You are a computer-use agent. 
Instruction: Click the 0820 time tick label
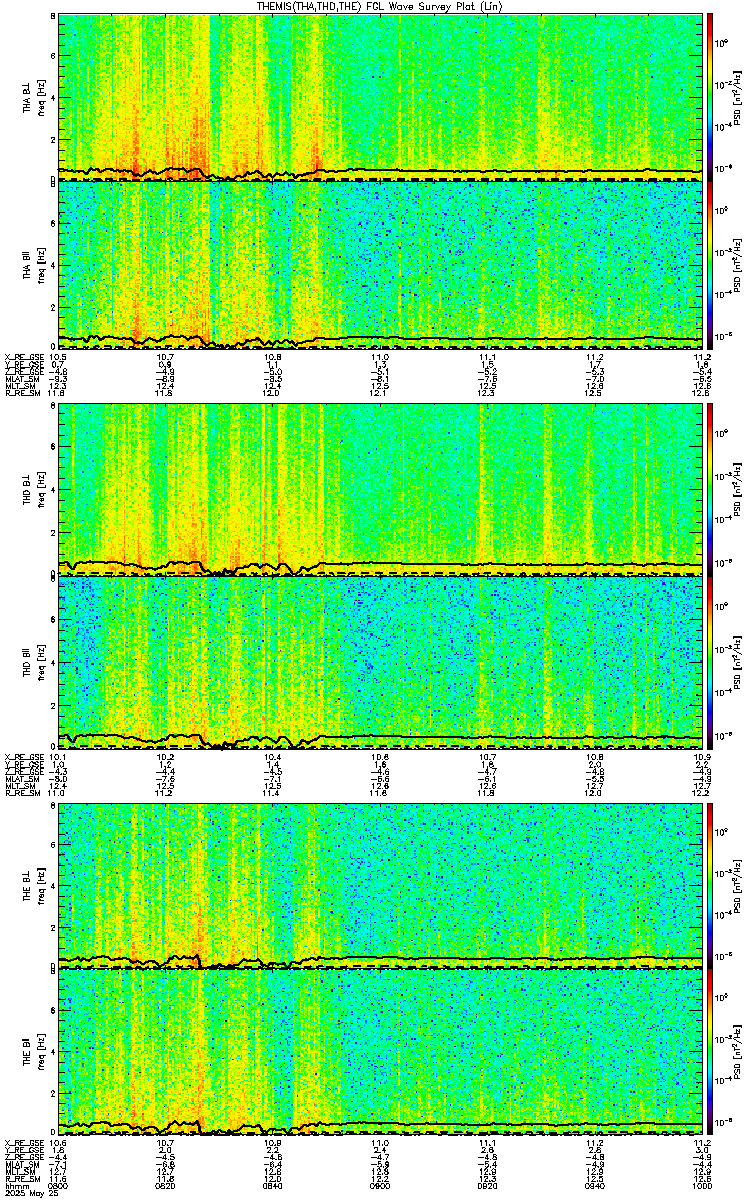click(165, 1185)
